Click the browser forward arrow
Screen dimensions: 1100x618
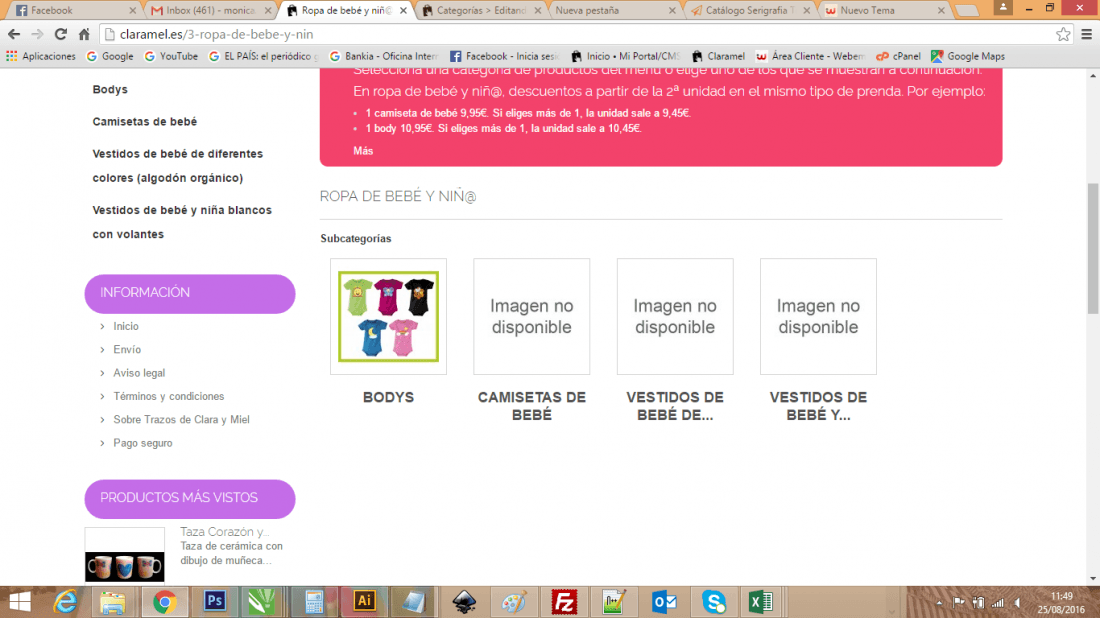point(37,34)
